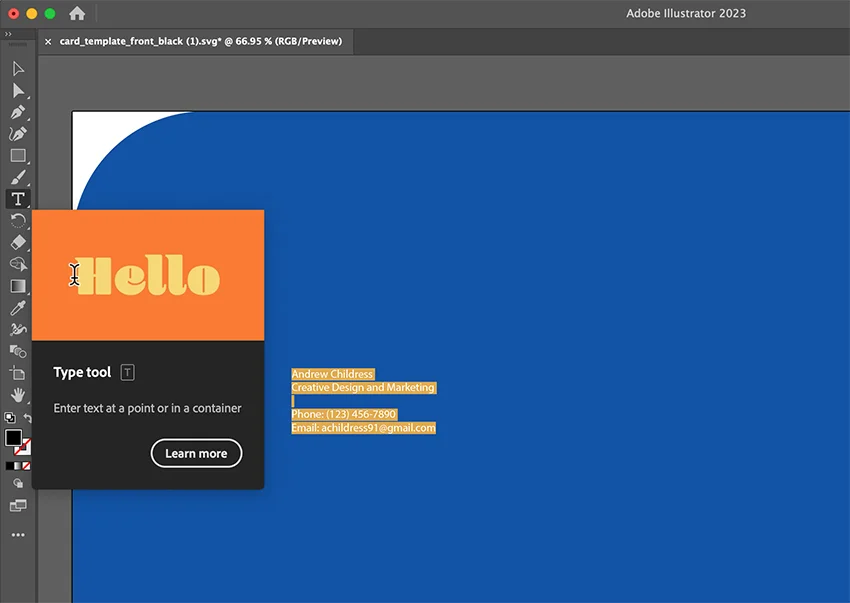Click the 'Email: achildress91@gmail.com' line
The image size is (850, 603).
363,428
